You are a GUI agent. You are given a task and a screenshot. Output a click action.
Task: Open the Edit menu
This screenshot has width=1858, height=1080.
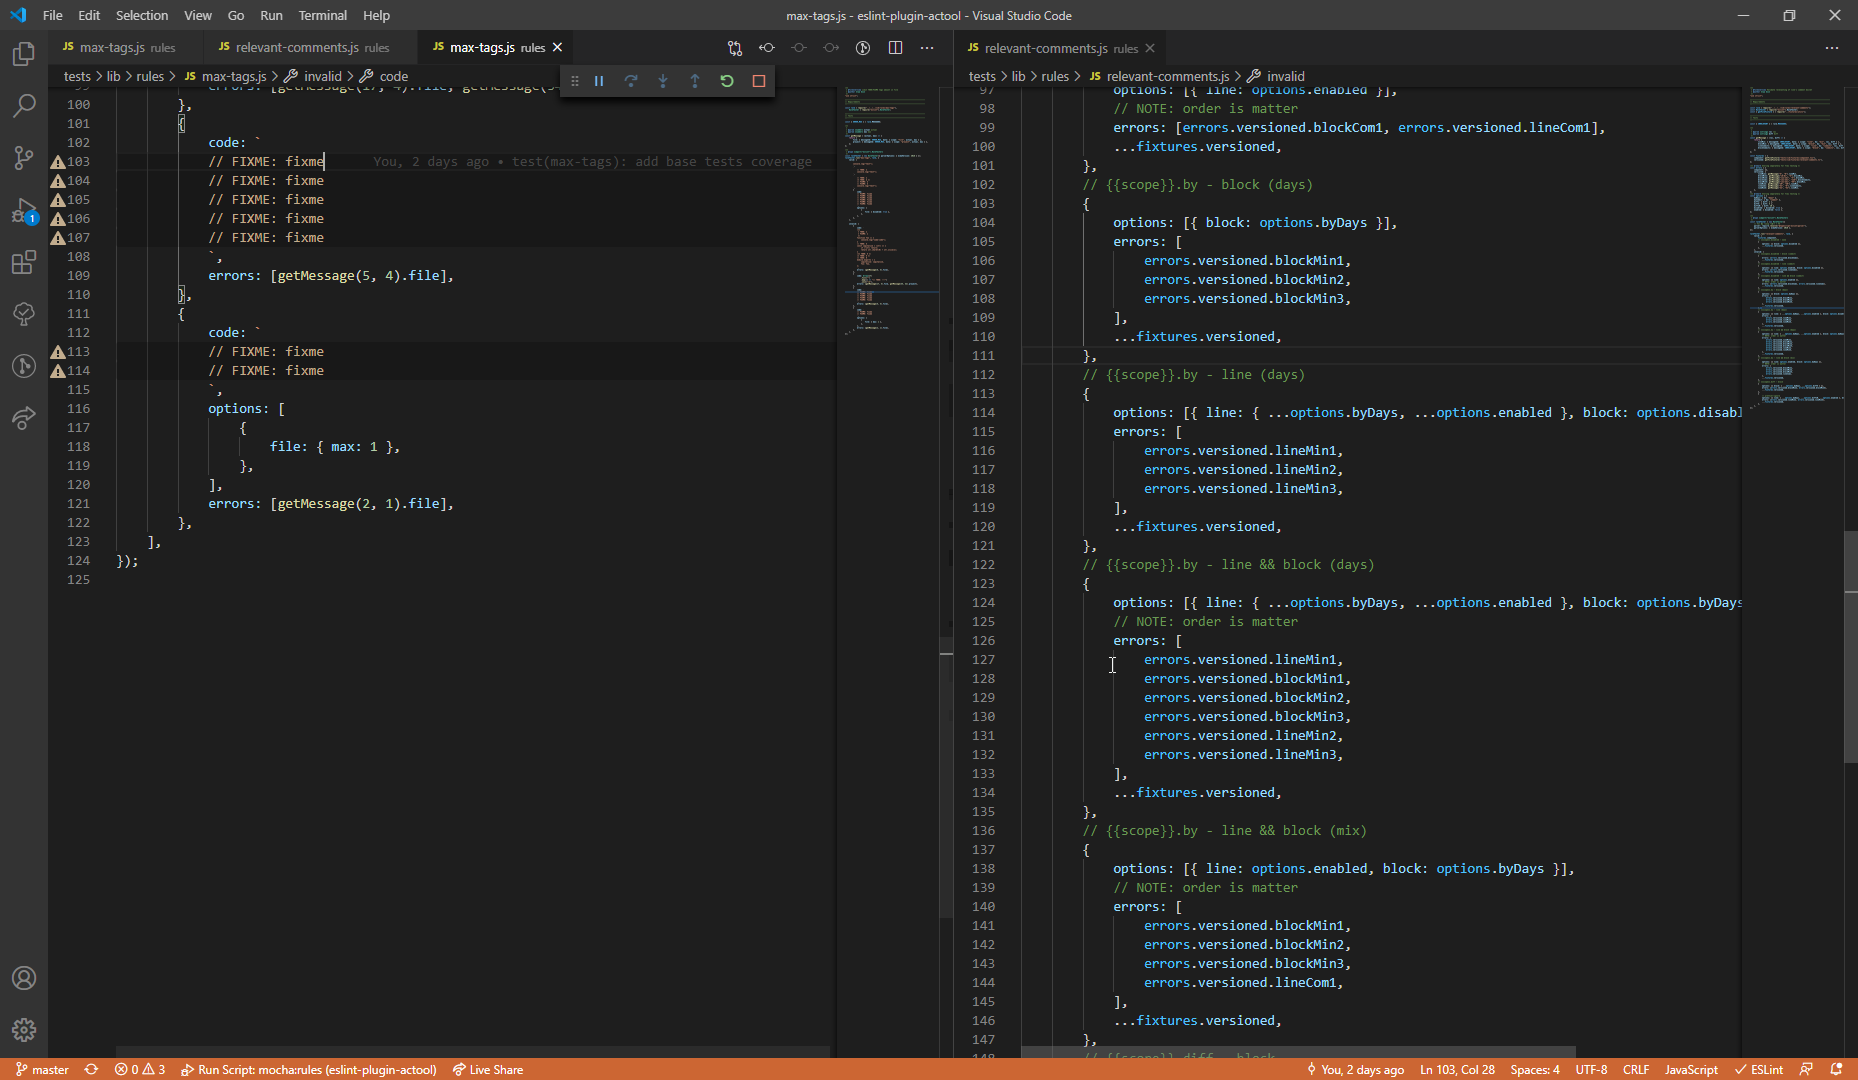tap(89, 15)
